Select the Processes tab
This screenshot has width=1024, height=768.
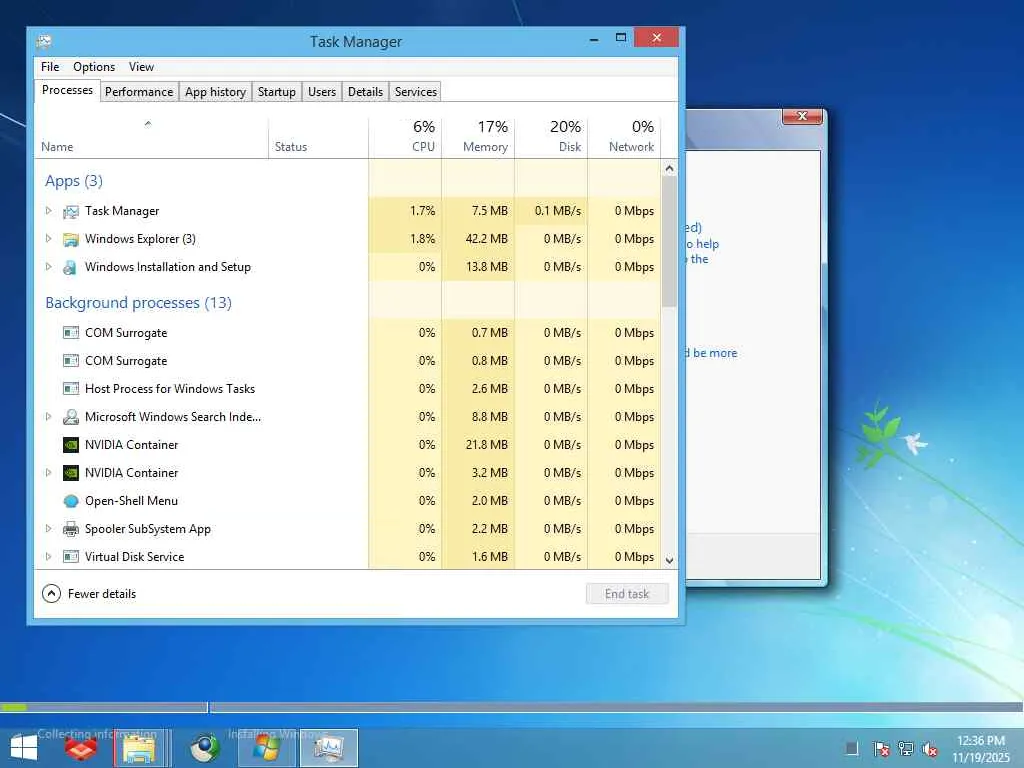(67, 90)
